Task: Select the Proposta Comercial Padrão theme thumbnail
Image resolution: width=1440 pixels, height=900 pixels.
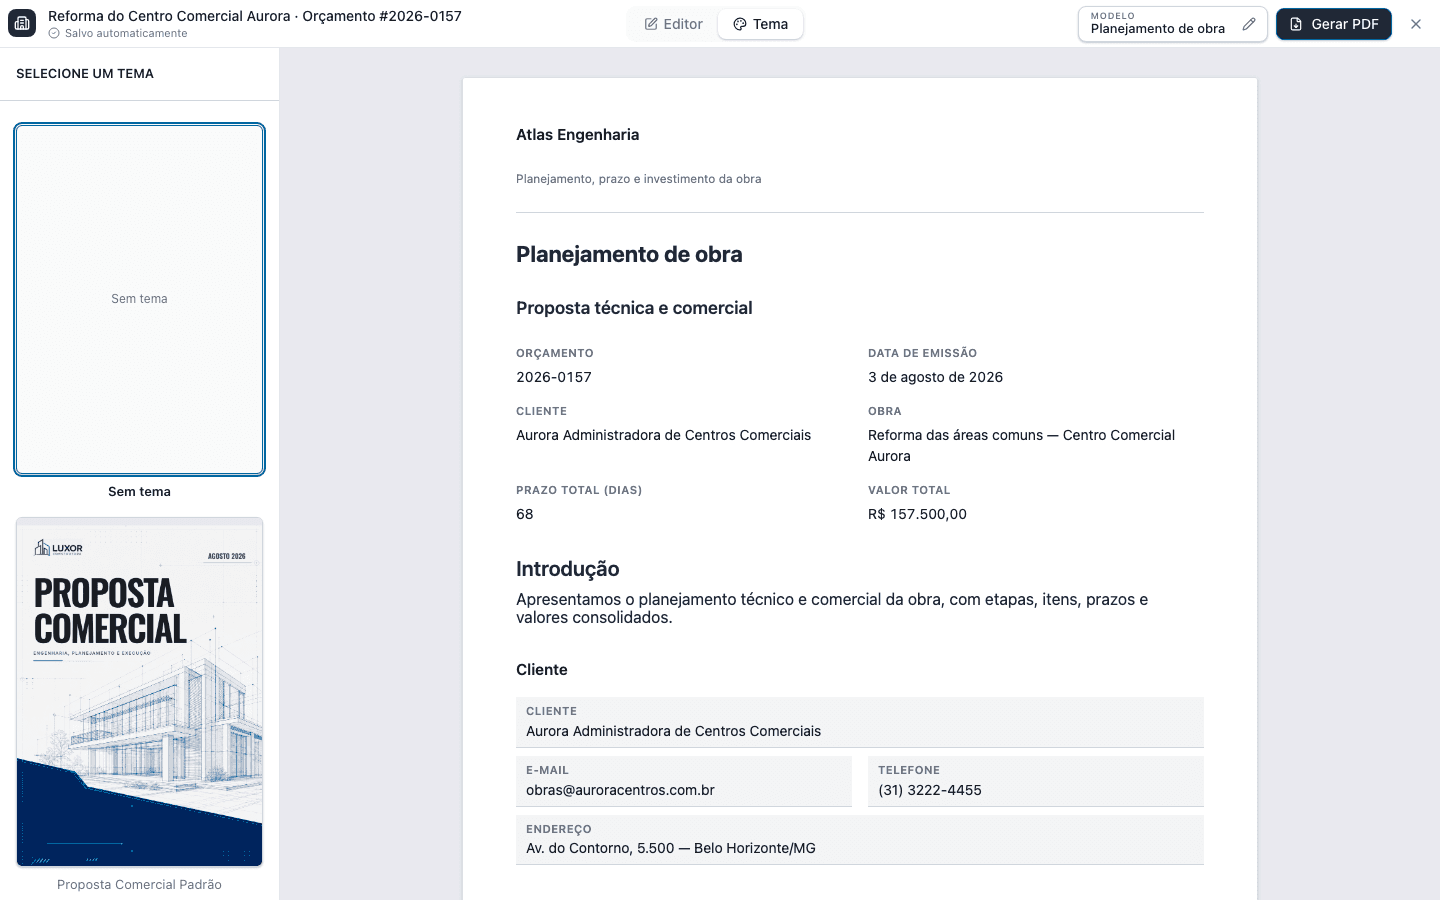Action: 139,692
